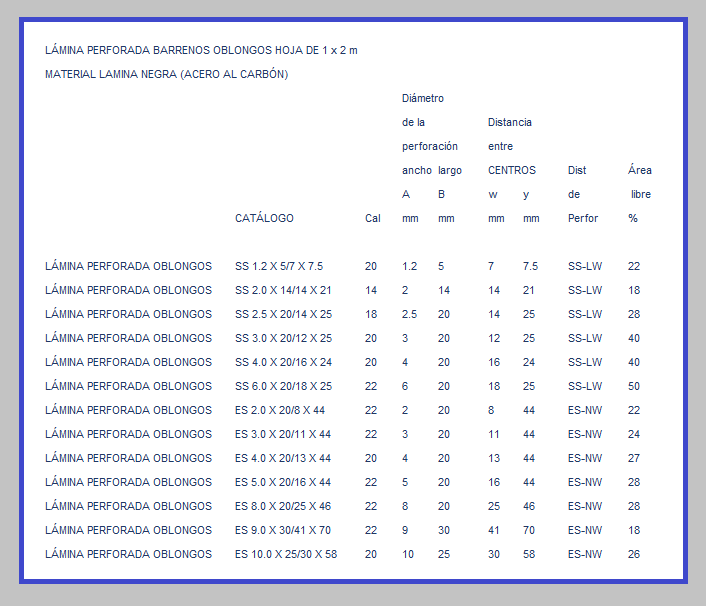706x606 pixels.
Task: Click the ancho value '2.5' in the SS 2.5 row
Action: [409, 314]
